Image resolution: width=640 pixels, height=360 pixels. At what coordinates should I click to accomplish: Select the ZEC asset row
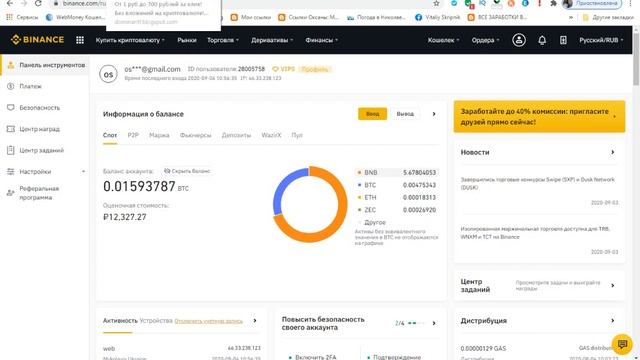click(397, 210)
